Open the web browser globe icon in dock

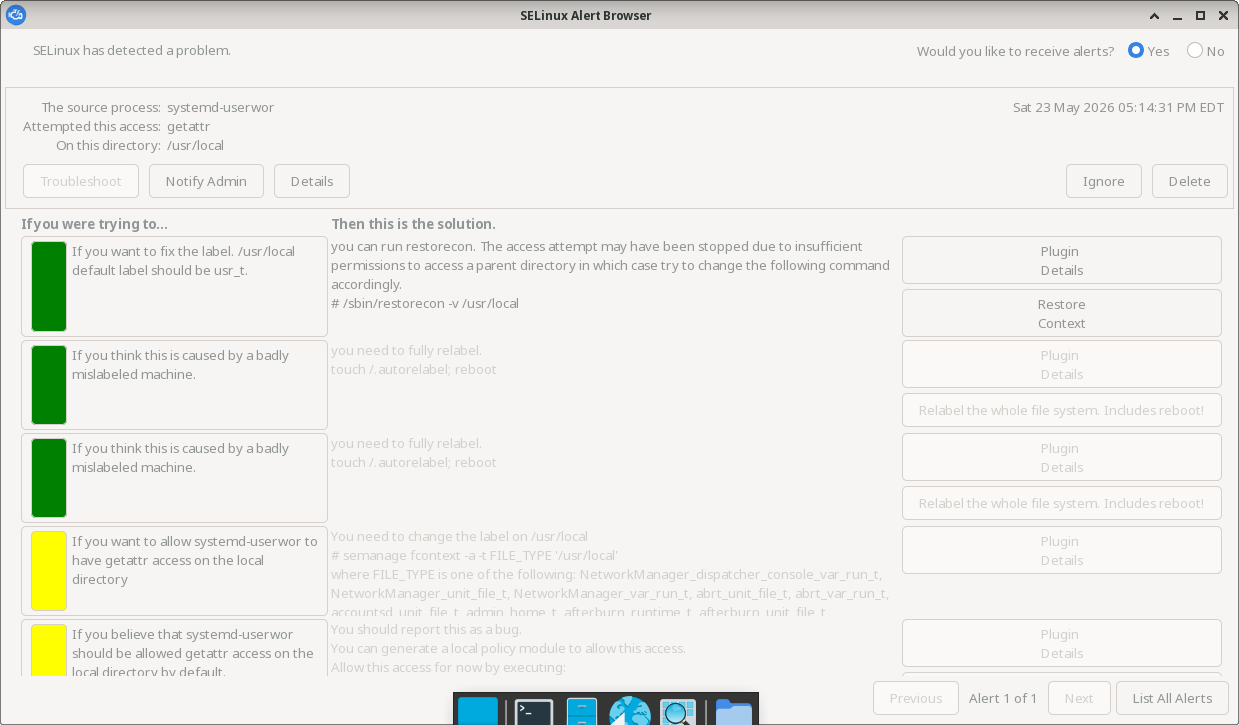[x=630, y=712]
